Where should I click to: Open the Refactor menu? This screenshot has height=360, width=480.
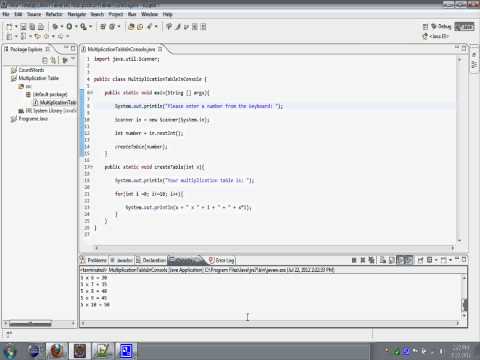coord(54,14)
